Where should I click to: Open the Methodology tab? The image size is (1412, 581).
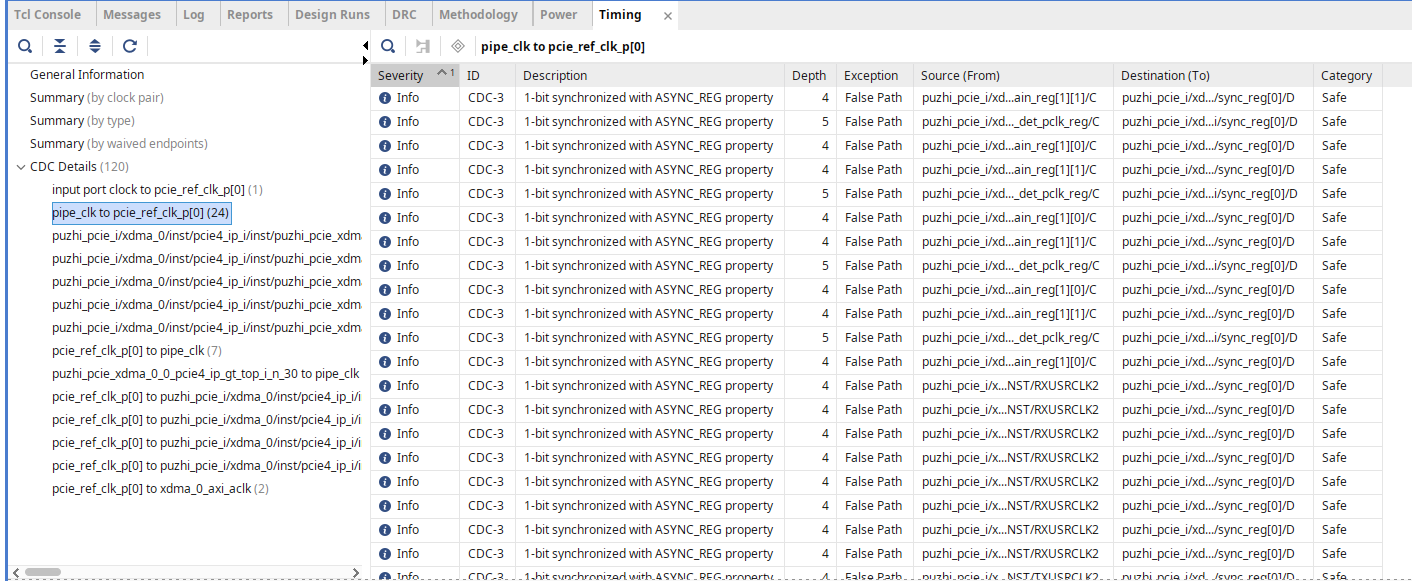(x=478, y=14)
